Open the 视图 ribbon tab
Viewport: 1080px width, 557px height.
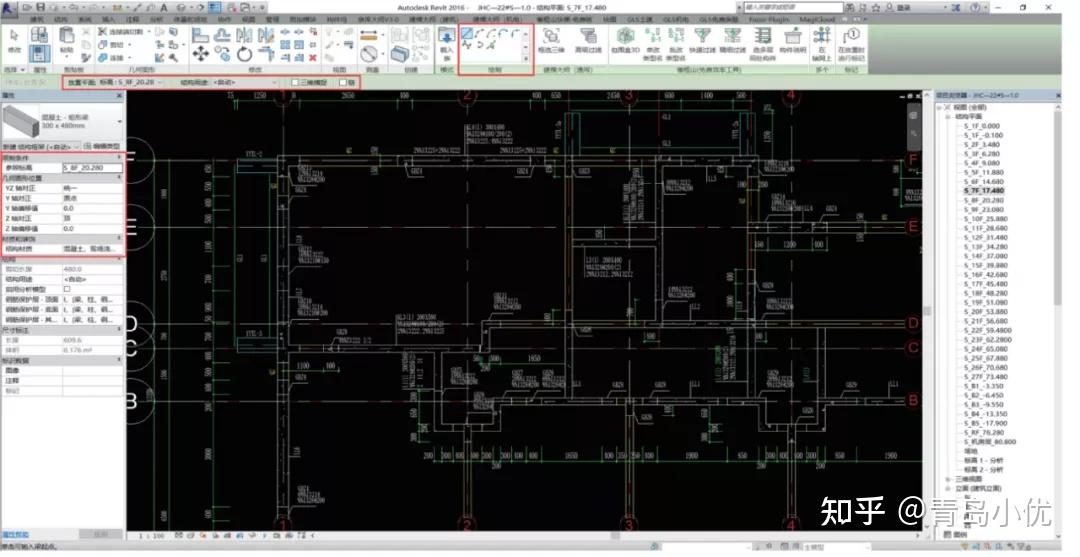[249, 19]
